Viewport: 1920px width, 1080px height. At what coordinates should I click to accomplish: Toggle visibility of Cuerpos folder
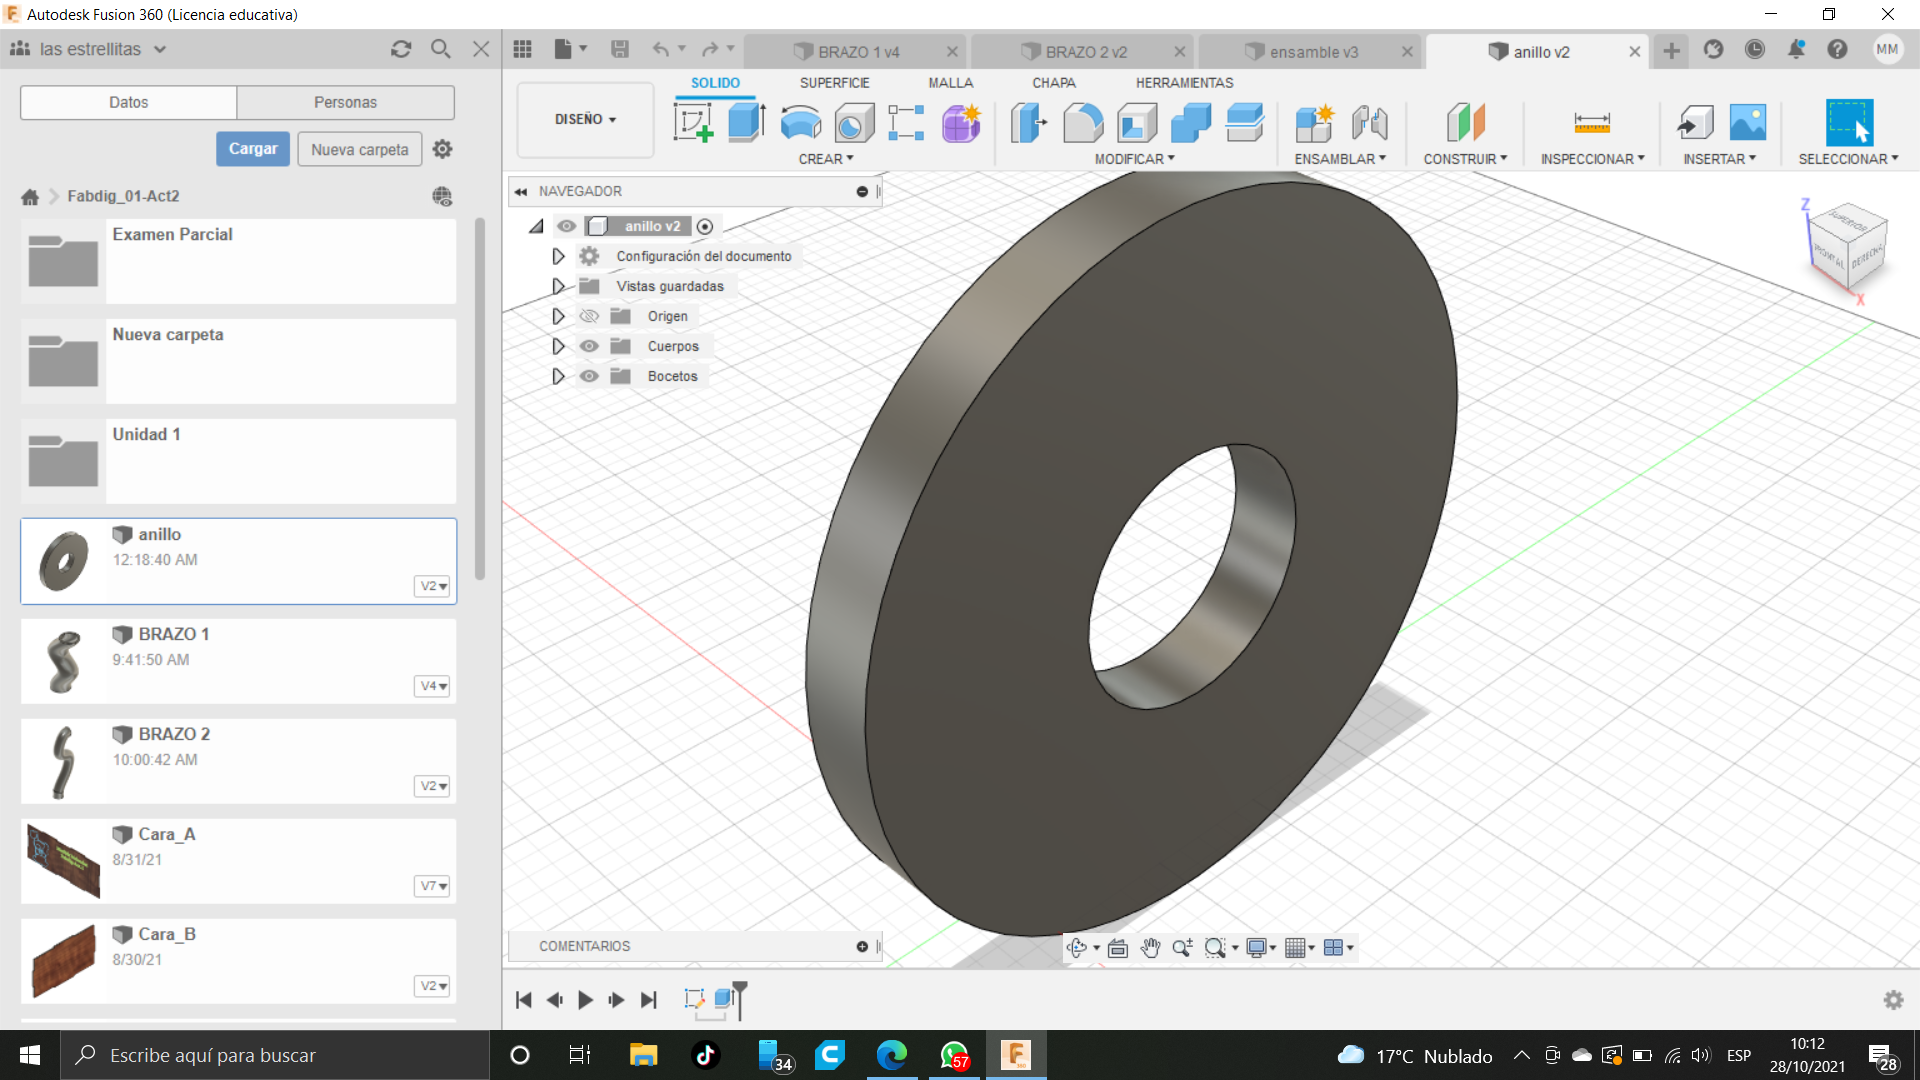pos(589,346)
